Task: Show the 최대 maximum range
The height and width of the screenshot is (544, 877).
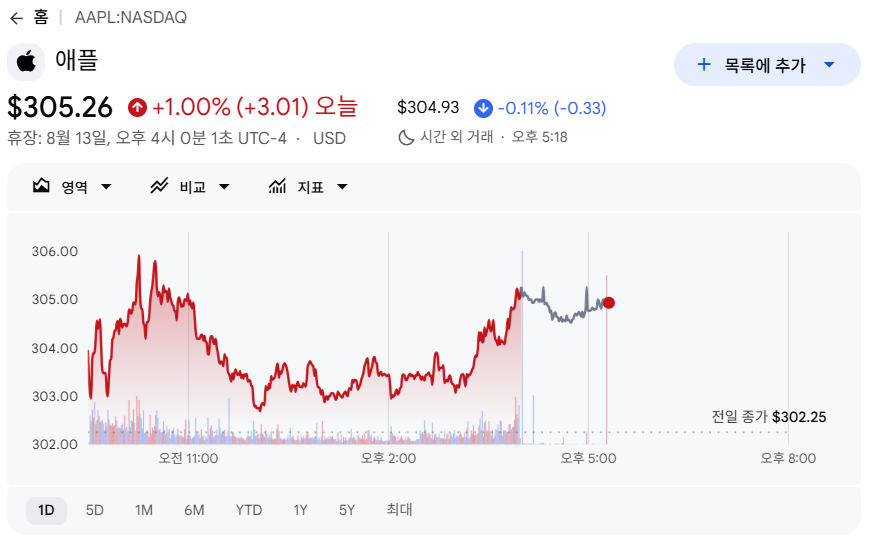Action: tap(399, 510)
